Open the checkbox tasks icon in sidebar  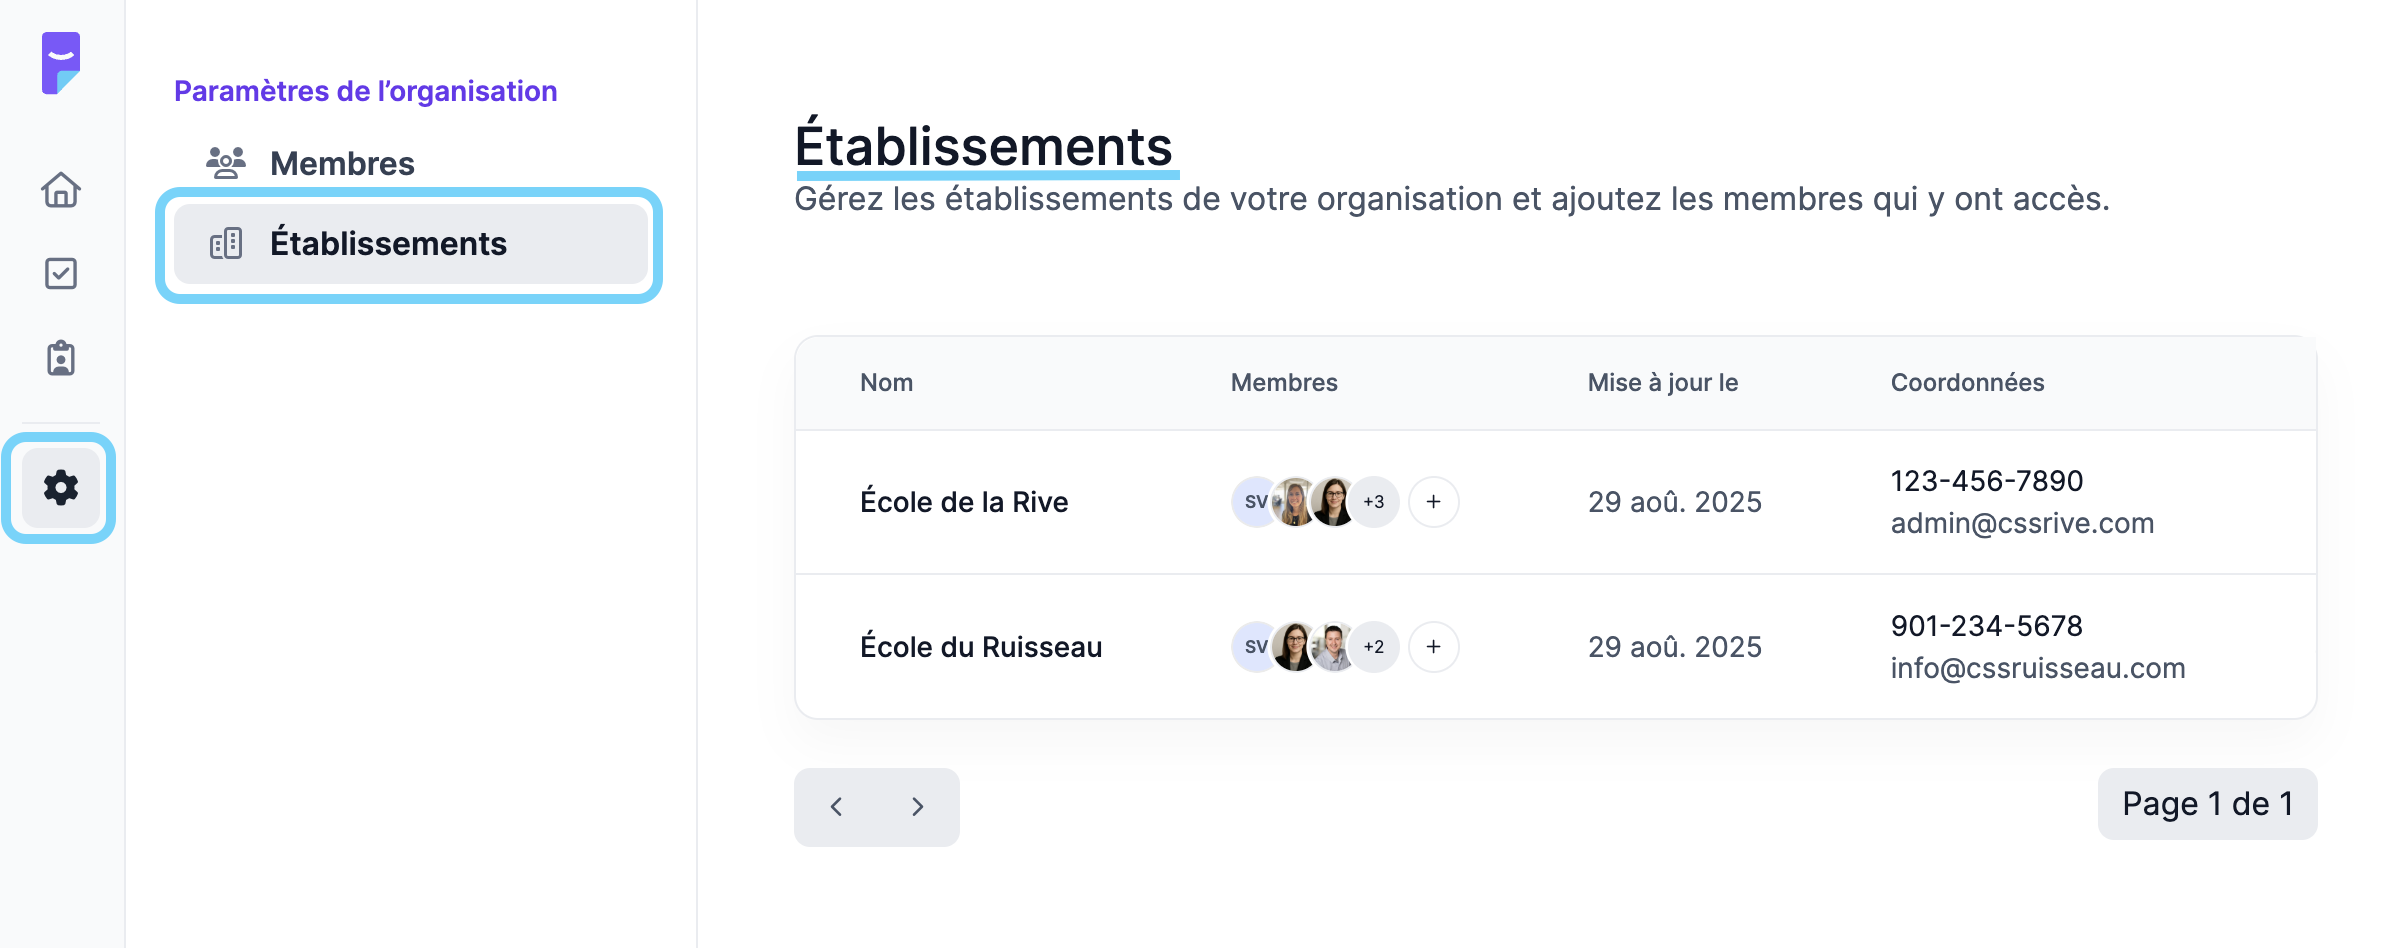61,273
